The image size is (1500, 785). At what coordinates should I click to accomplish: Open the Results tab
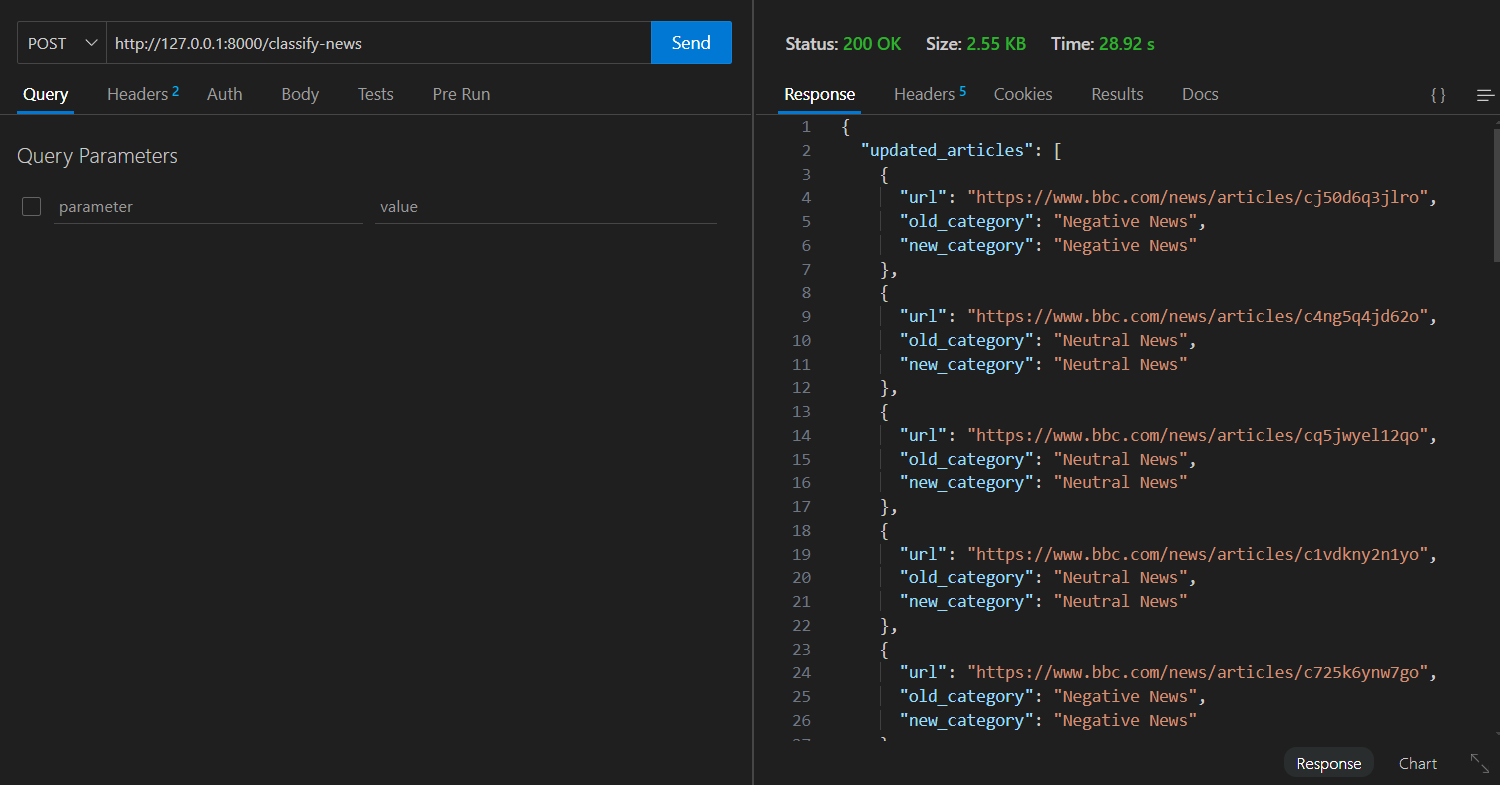click(1117, 94)
